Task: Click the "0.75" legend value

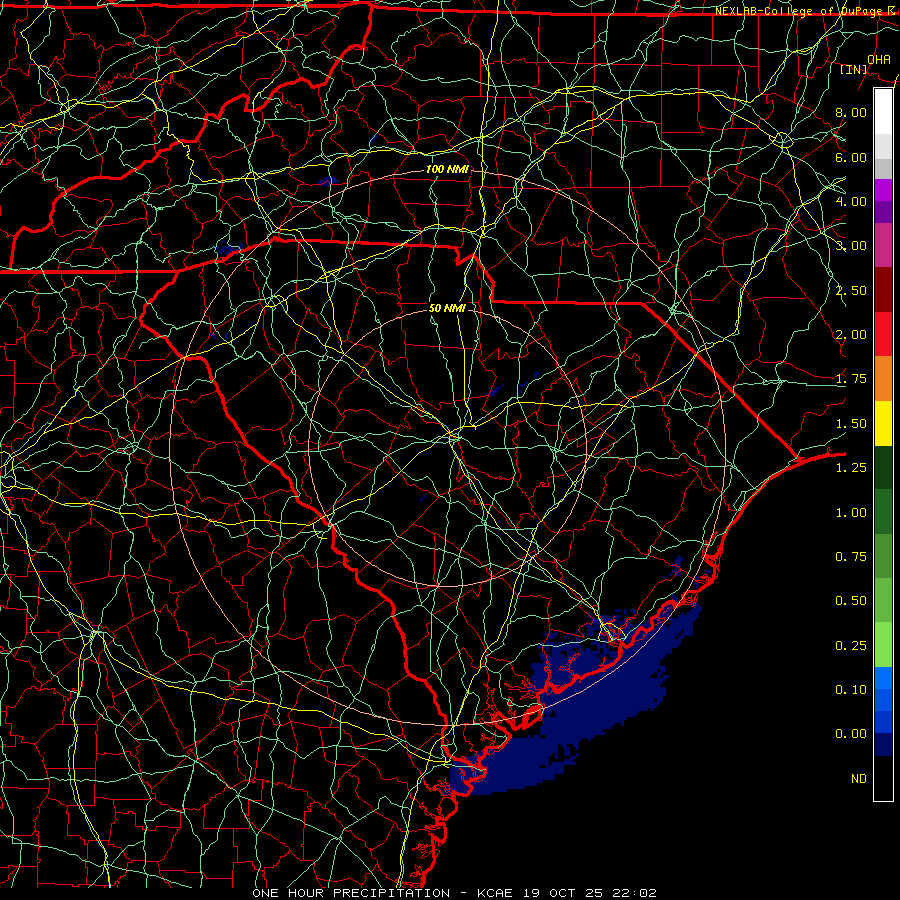Action: [x=851, y=557]
